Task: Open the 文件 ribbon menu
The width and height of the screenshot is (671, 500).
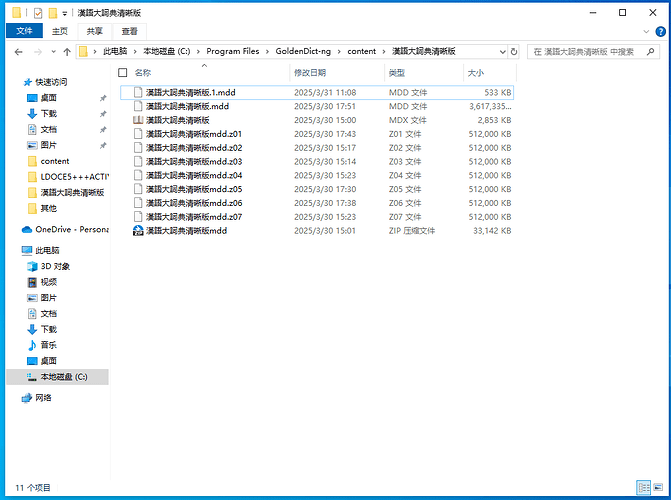Action: click(x=24, y=31)
